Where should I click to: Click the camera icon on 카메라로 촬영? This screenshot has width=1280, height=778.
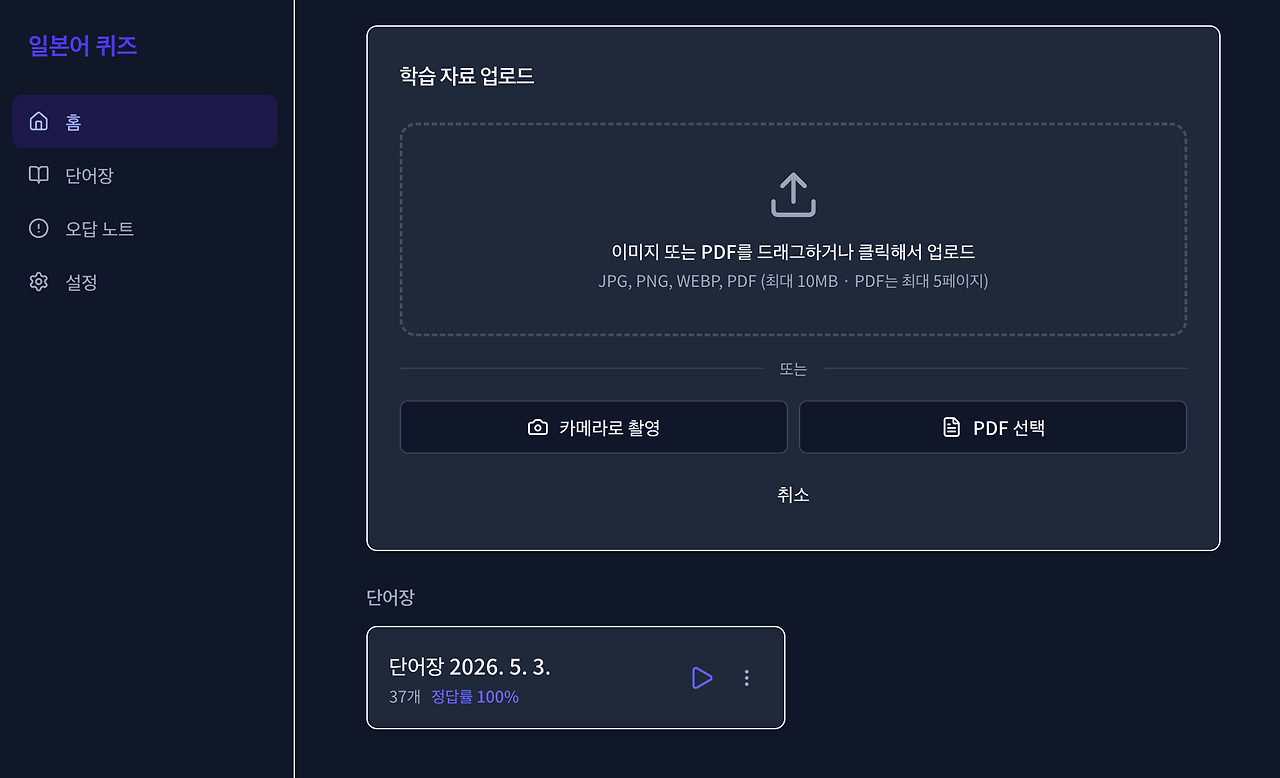click(x=538, y=428)
